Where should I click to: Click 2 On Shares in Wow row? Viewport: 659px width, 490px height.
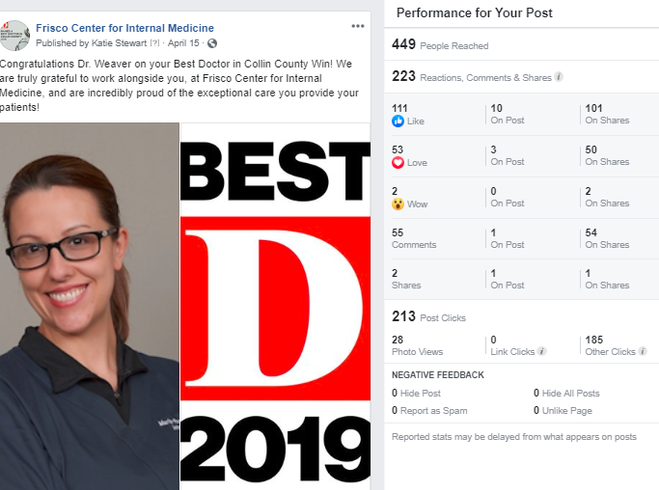click(607, 197)
